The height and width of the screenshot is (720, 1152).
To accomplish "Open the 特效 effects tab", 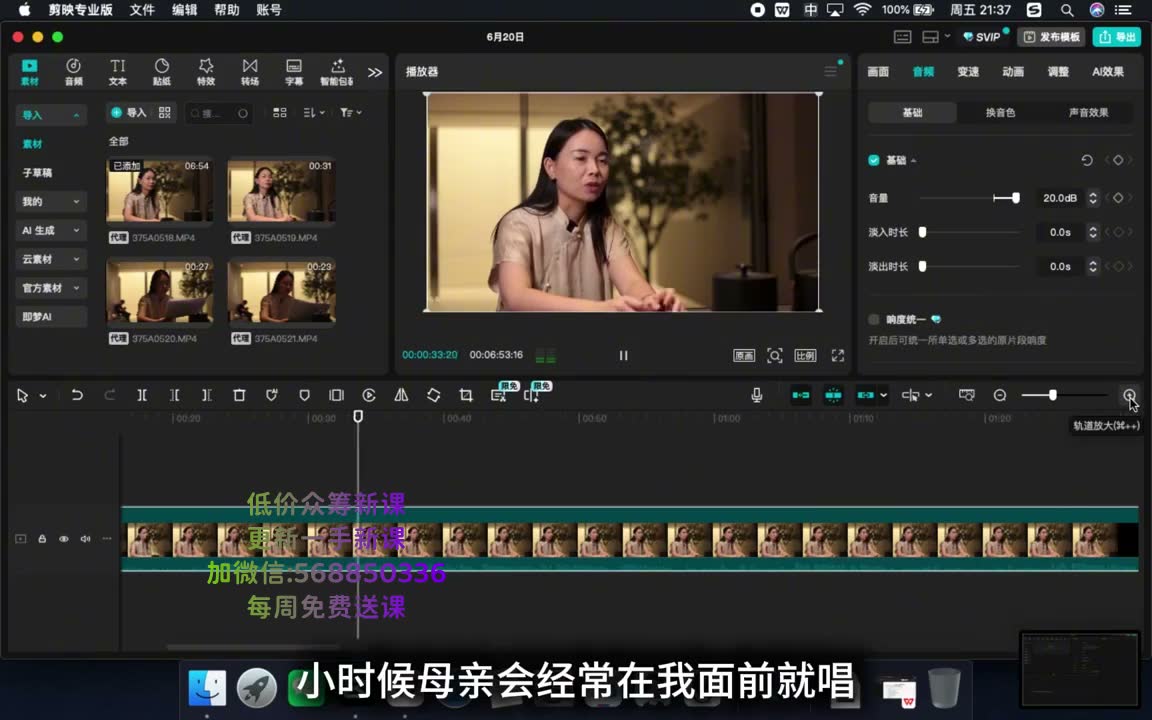I will (206, 72).
